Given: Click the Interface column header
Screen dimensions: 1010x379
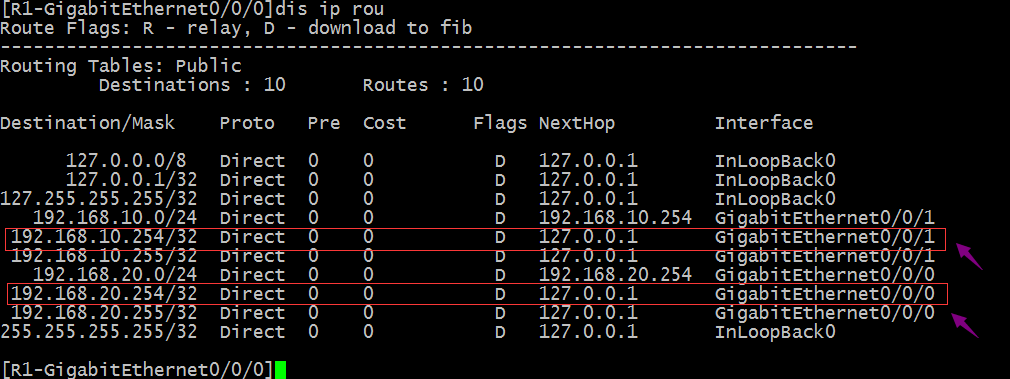Looking at the screenshot, I should [764, 123].
